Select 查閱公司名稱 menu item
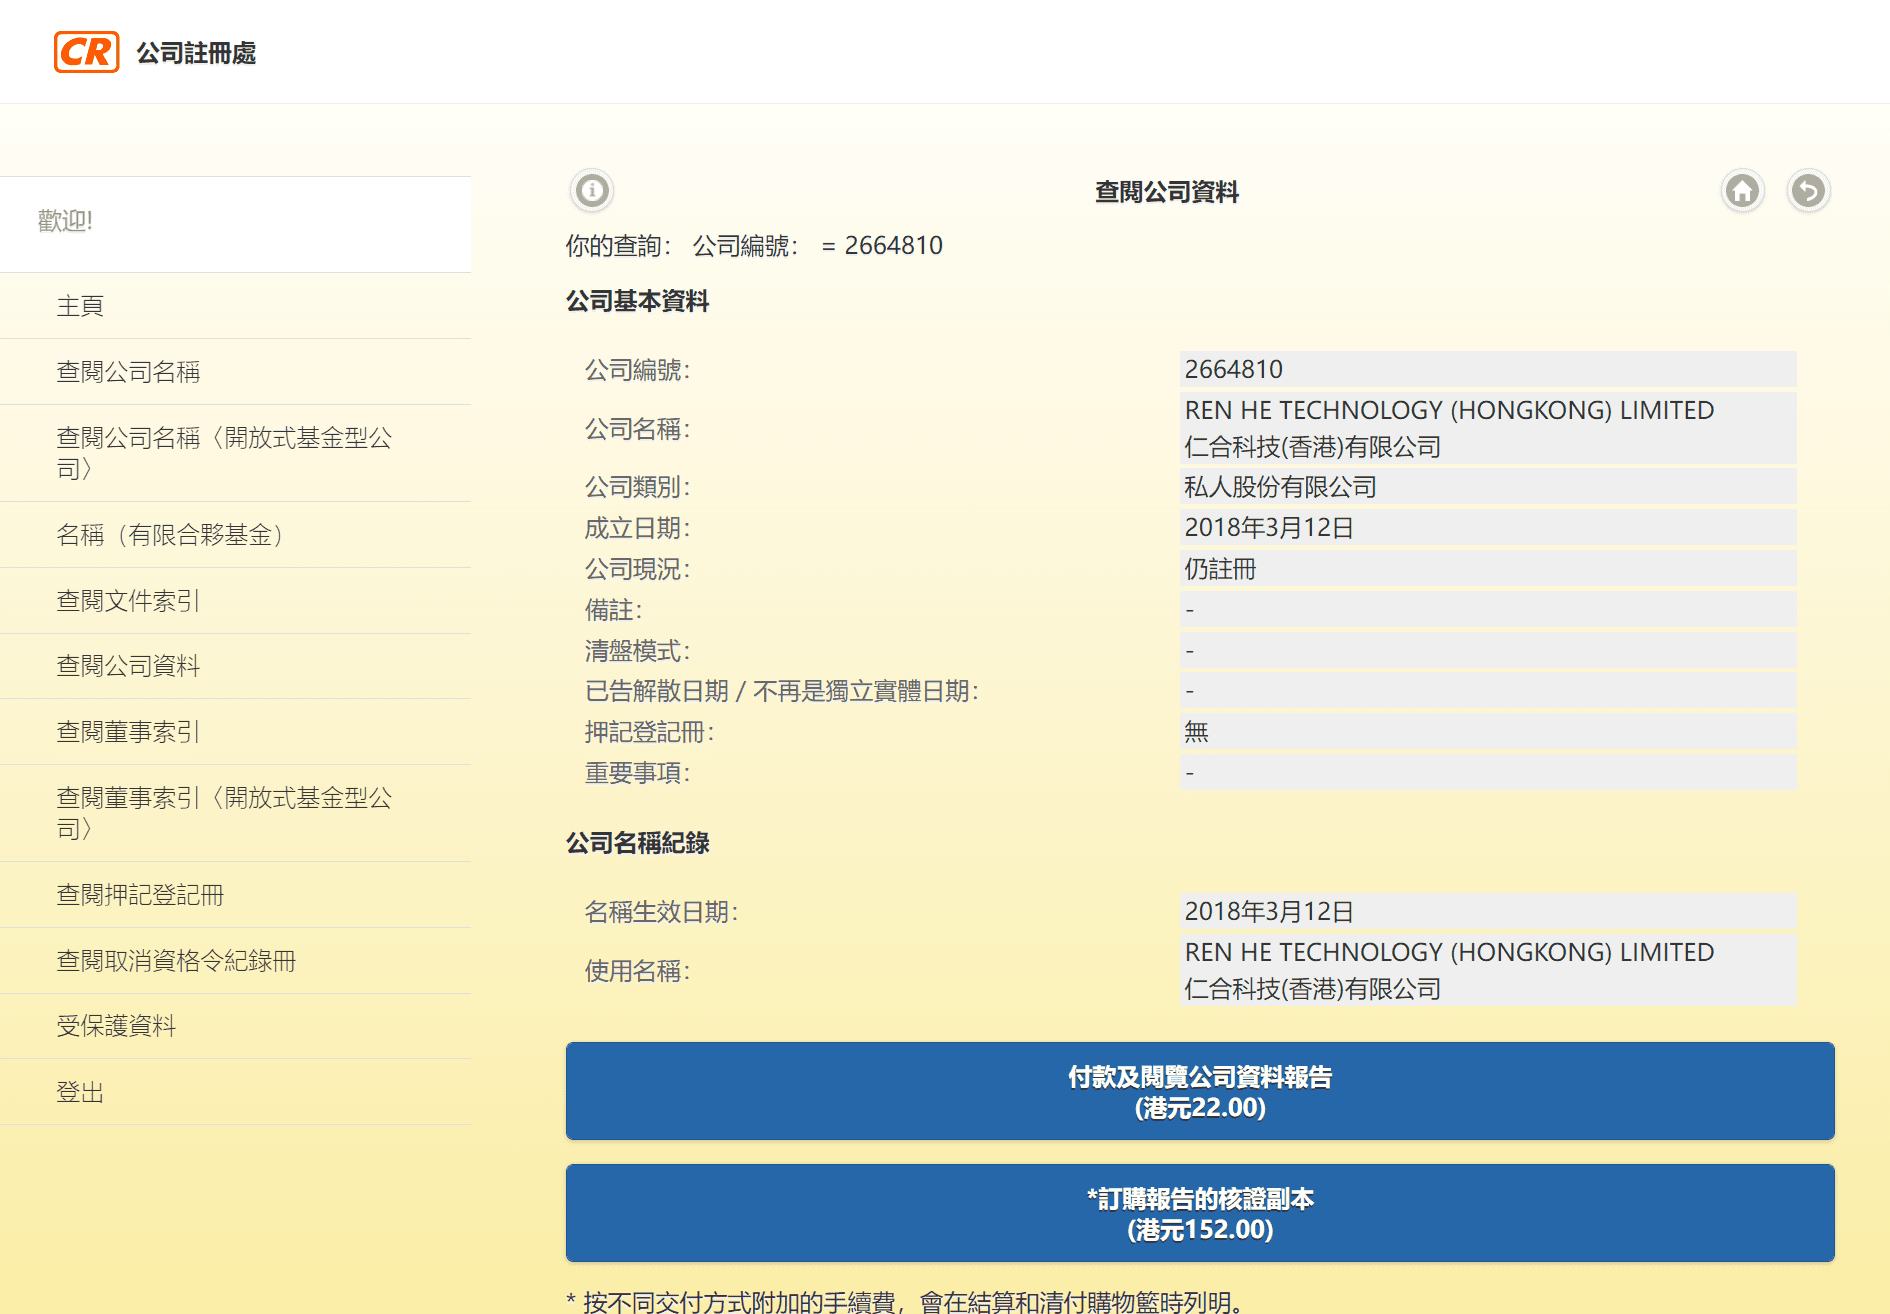The height and width of the screenshot is (1314, 1890). point(235,372)
